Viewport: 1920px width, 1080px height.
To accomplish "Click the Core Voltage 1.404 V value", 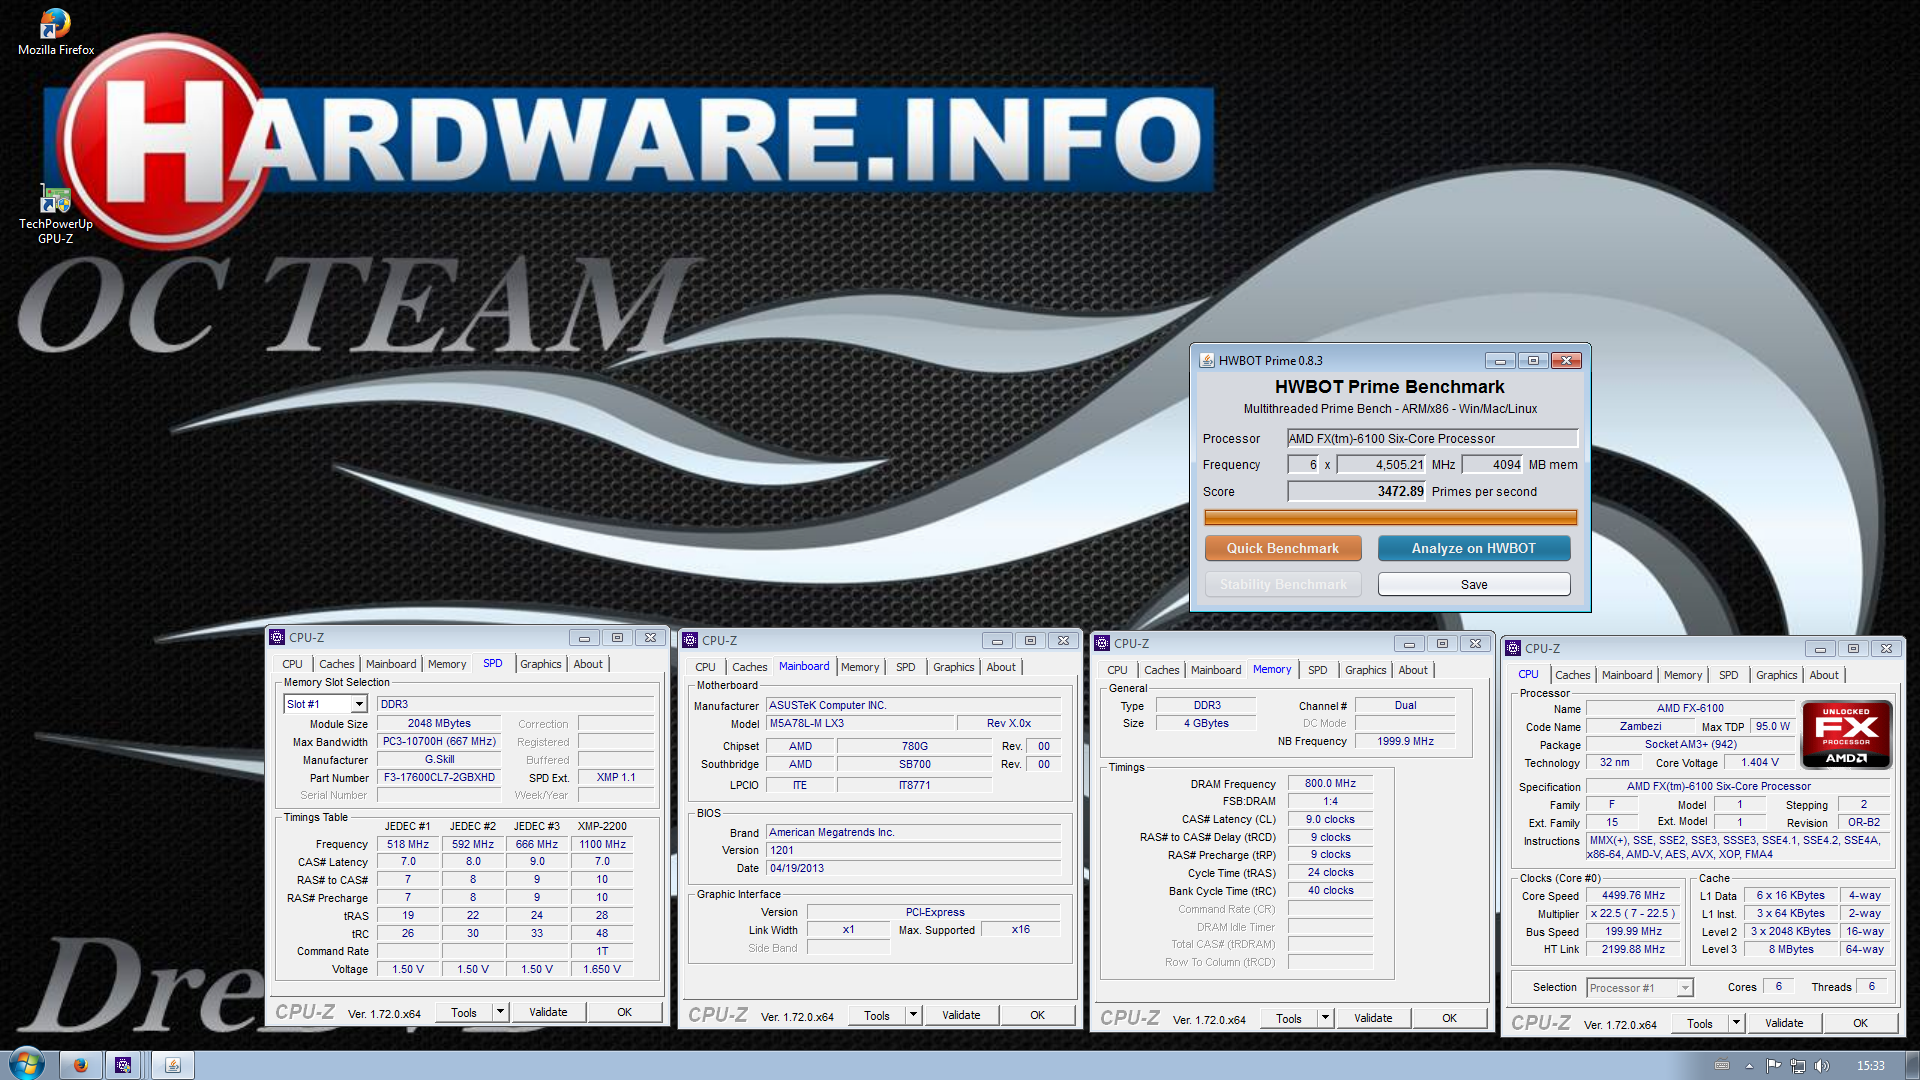I will [1760, 762].
